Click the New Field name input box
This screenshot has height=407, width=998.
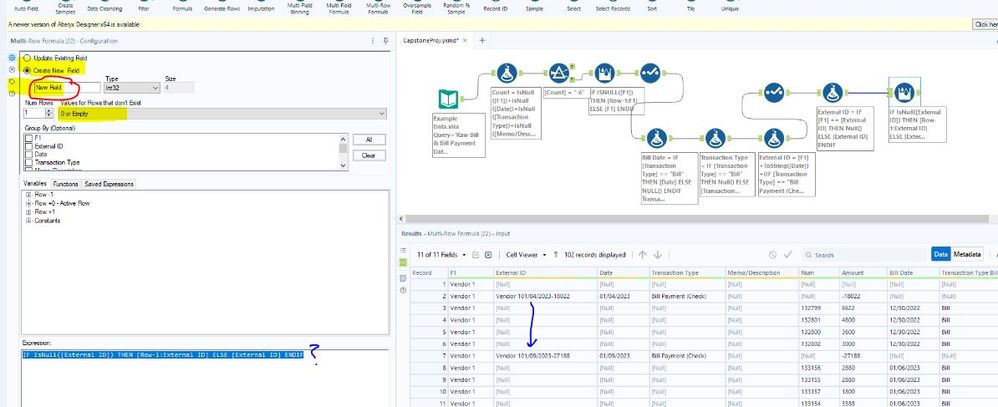(x=68, y=89)
